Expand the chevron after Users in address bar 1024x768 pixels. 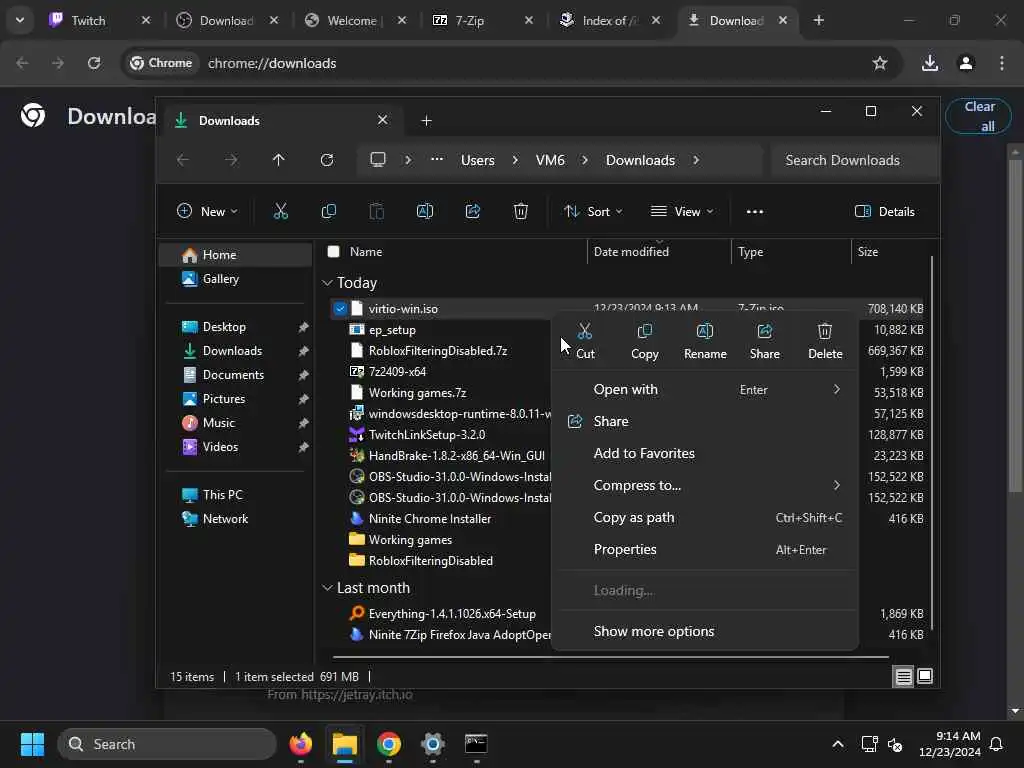(515, 160)
